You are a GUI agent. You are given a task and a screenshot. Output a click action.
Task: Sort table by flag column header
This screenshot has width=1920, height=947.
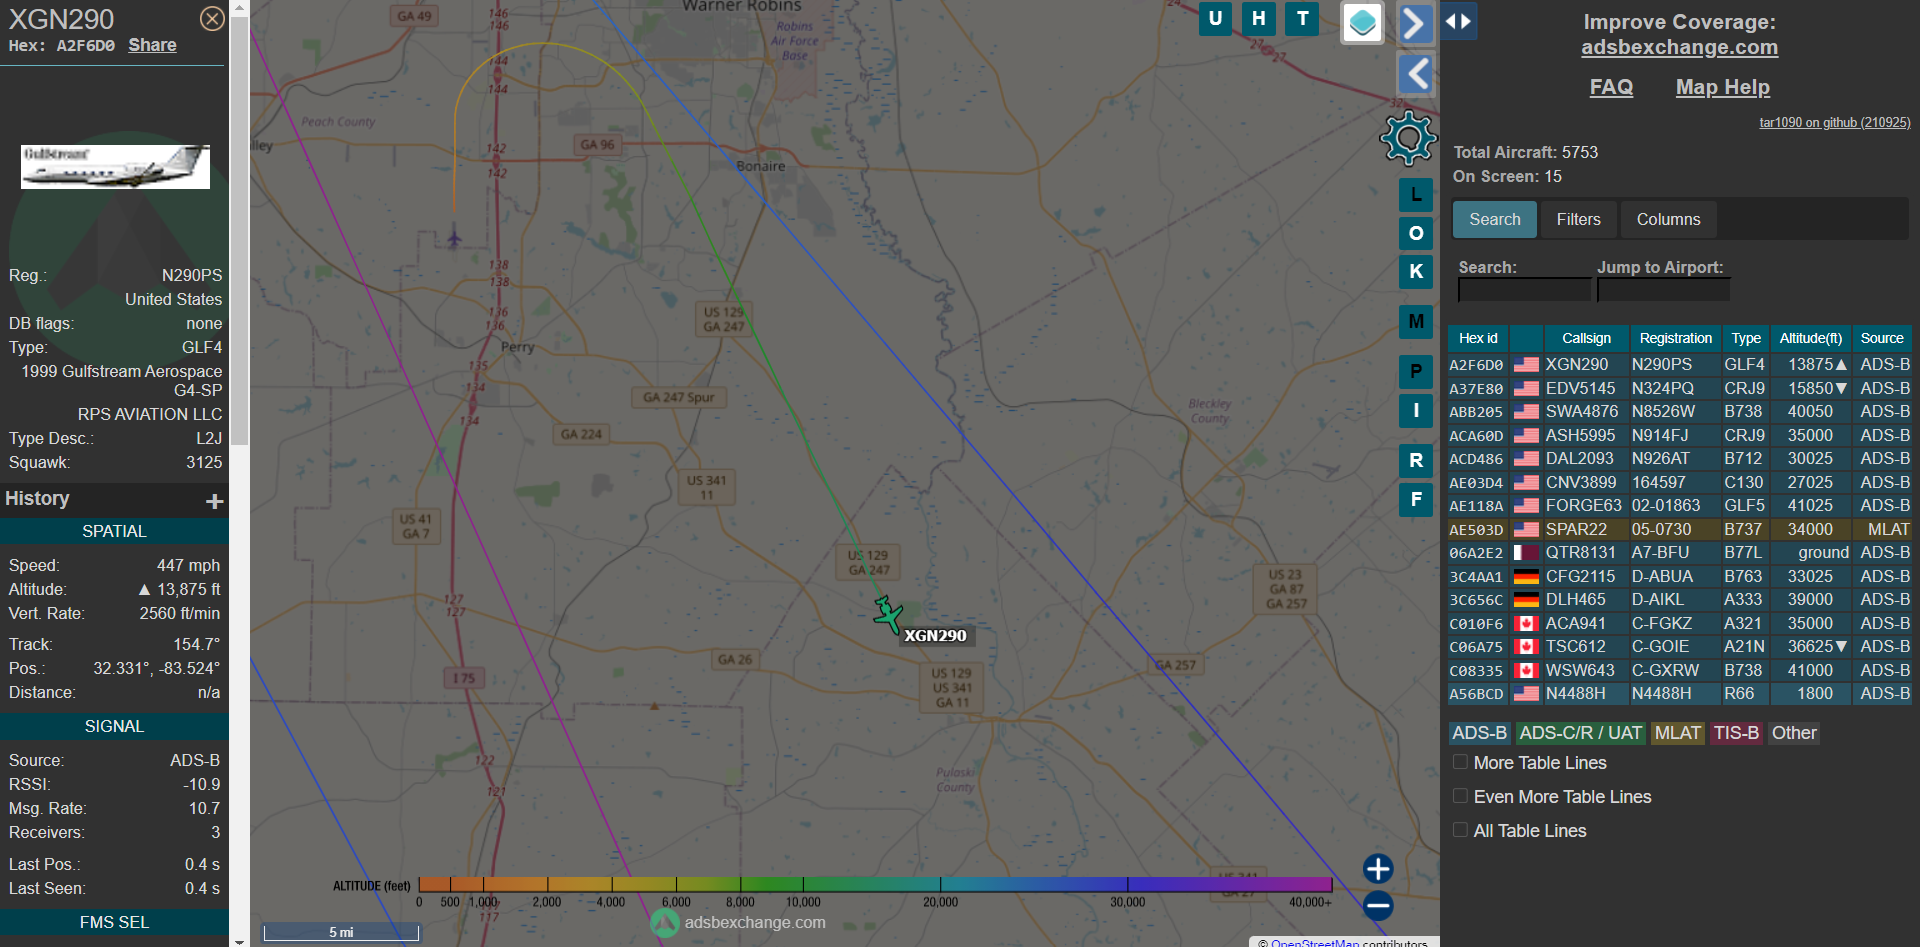pos(1525,338)
